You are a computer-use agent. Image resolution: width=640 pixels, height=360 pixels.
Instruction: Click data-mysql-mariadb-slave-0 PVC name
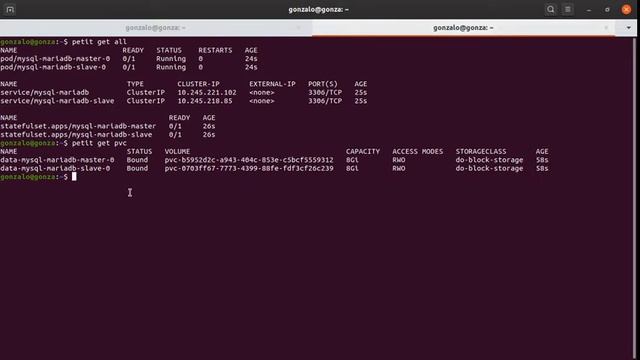pyautogui.click(x=55, y=169)
